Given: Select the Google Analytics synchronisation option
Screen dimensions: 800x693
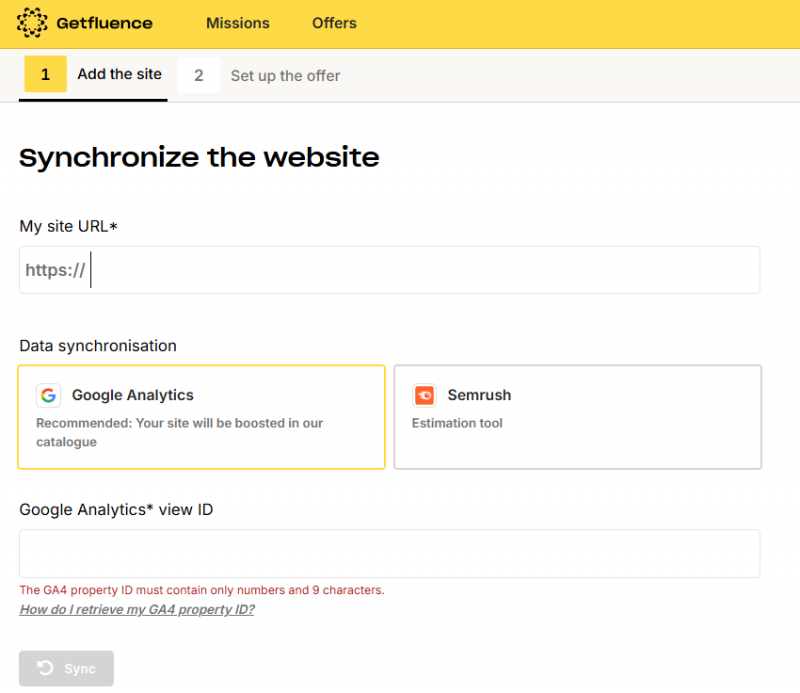Looking at the screenshot, I should click(x=201, y=416).
